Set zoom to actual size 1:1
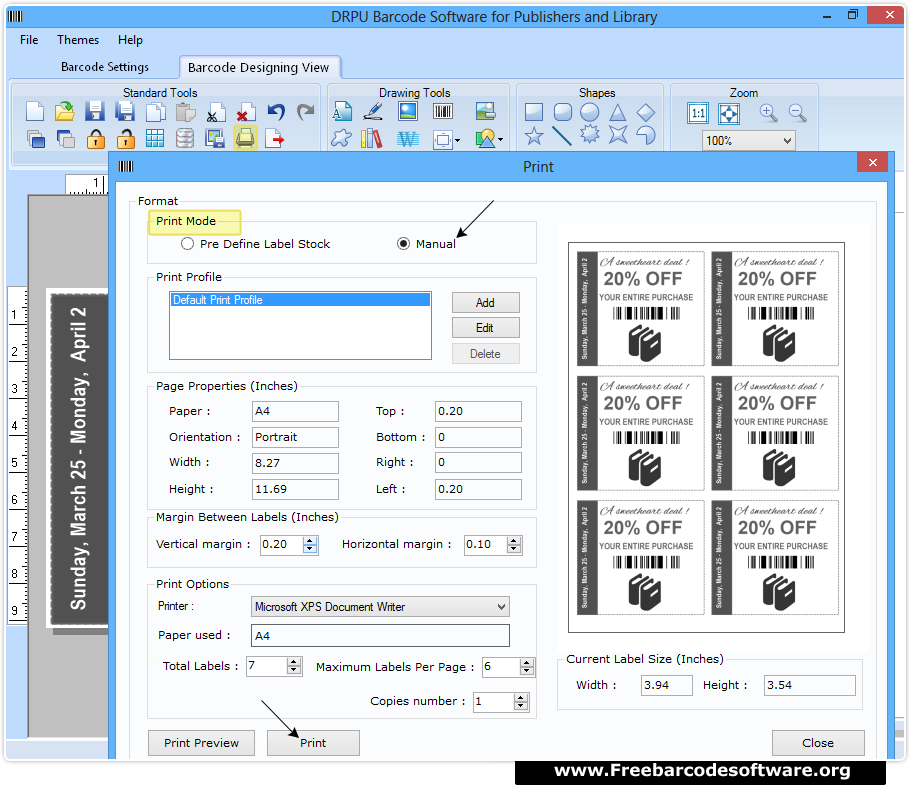Screen dimensions: 910x785 pos(698,113)
